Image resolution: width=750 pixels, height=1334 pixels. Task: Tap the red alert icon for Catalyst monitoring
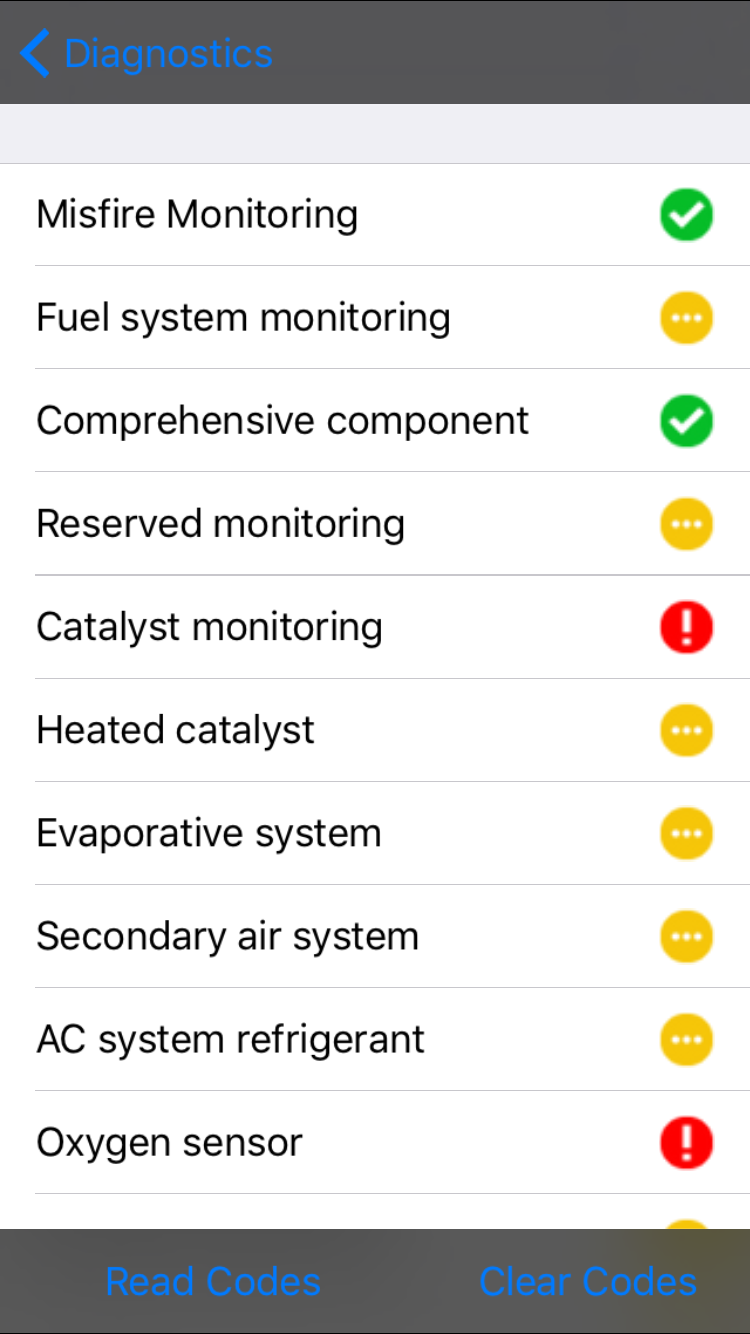686,627
